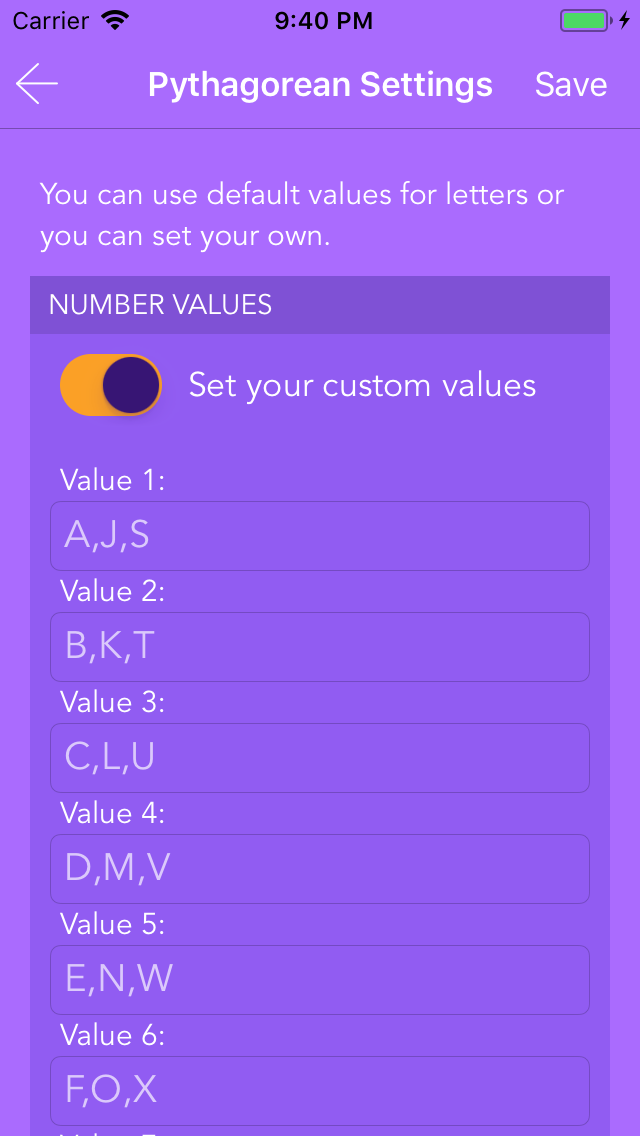Screen dimensions: 640x1136
Task: Click inside the Value 5 field E,N,W
Action: 320,980
